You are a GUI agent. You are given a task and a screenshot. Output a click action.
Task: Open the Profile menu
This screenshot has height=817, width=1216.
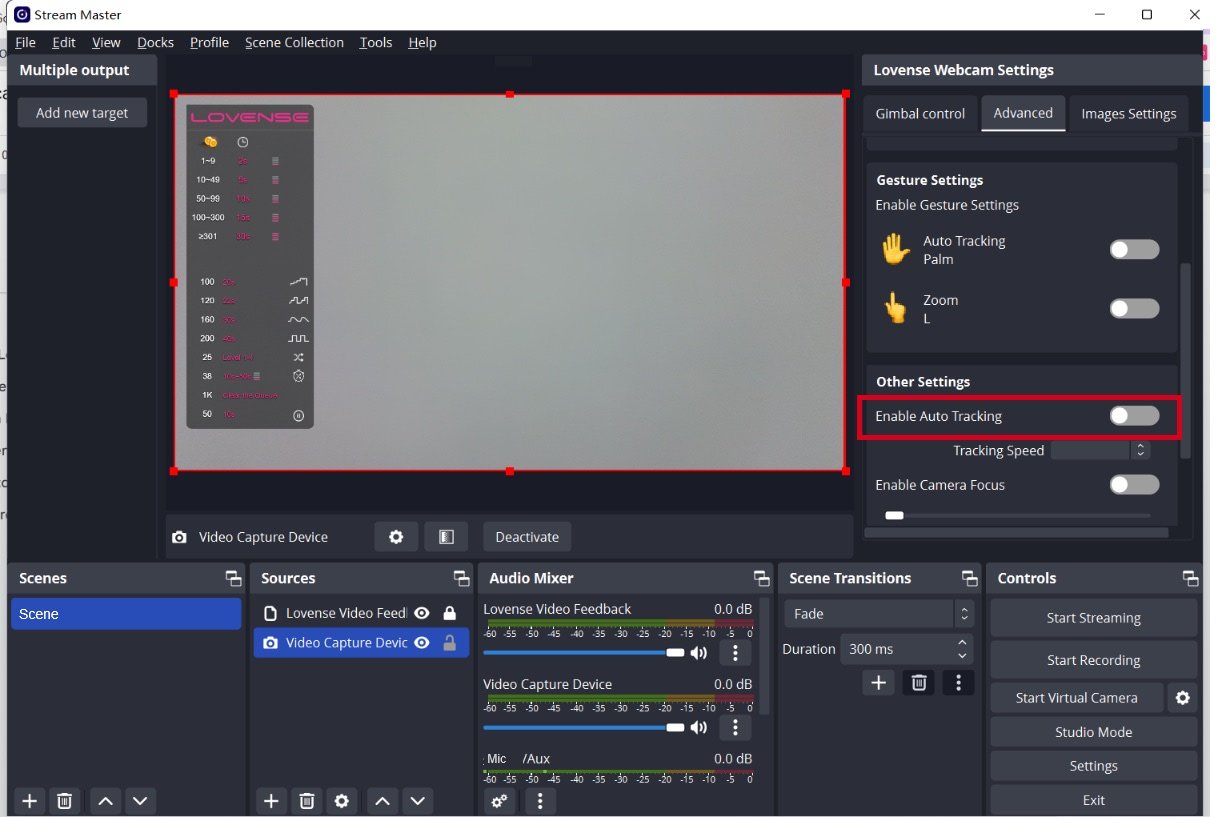(209, 42)
